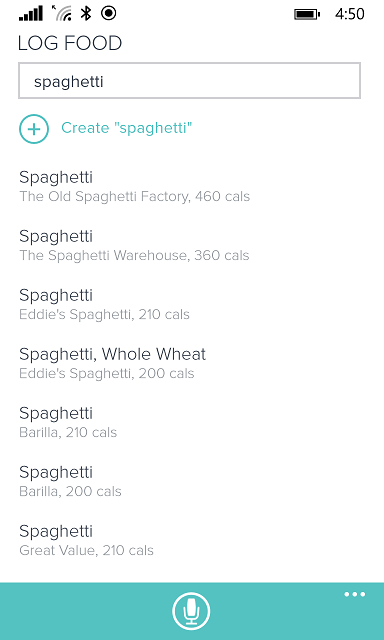
Task: Open the three-dots more options menu
Action: click(x=355, y=594)
